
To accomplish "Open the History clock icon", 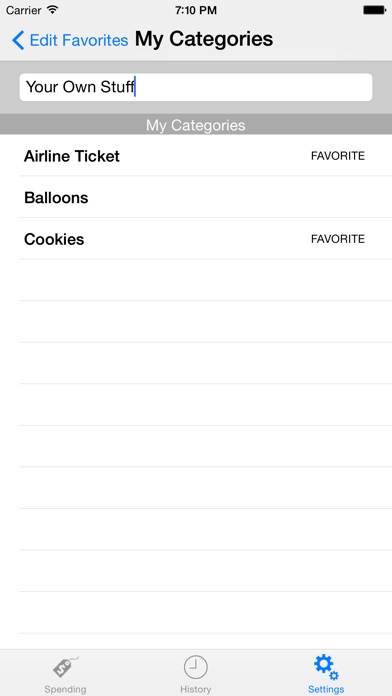I will point(195,667).
